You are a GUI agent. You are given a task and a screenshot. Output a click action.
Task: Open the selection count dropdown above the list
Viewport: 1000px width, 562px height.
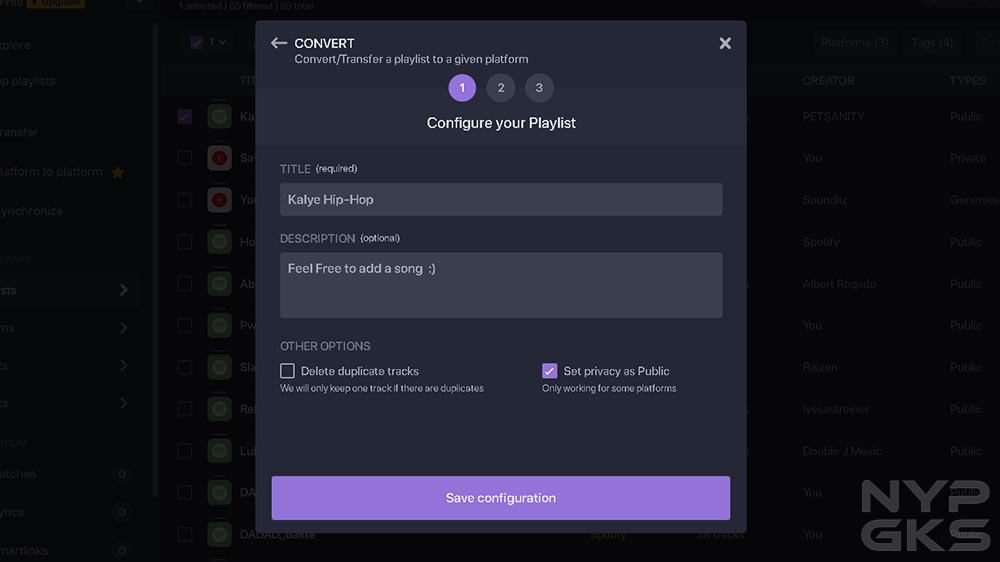click(x=208, y=43)
